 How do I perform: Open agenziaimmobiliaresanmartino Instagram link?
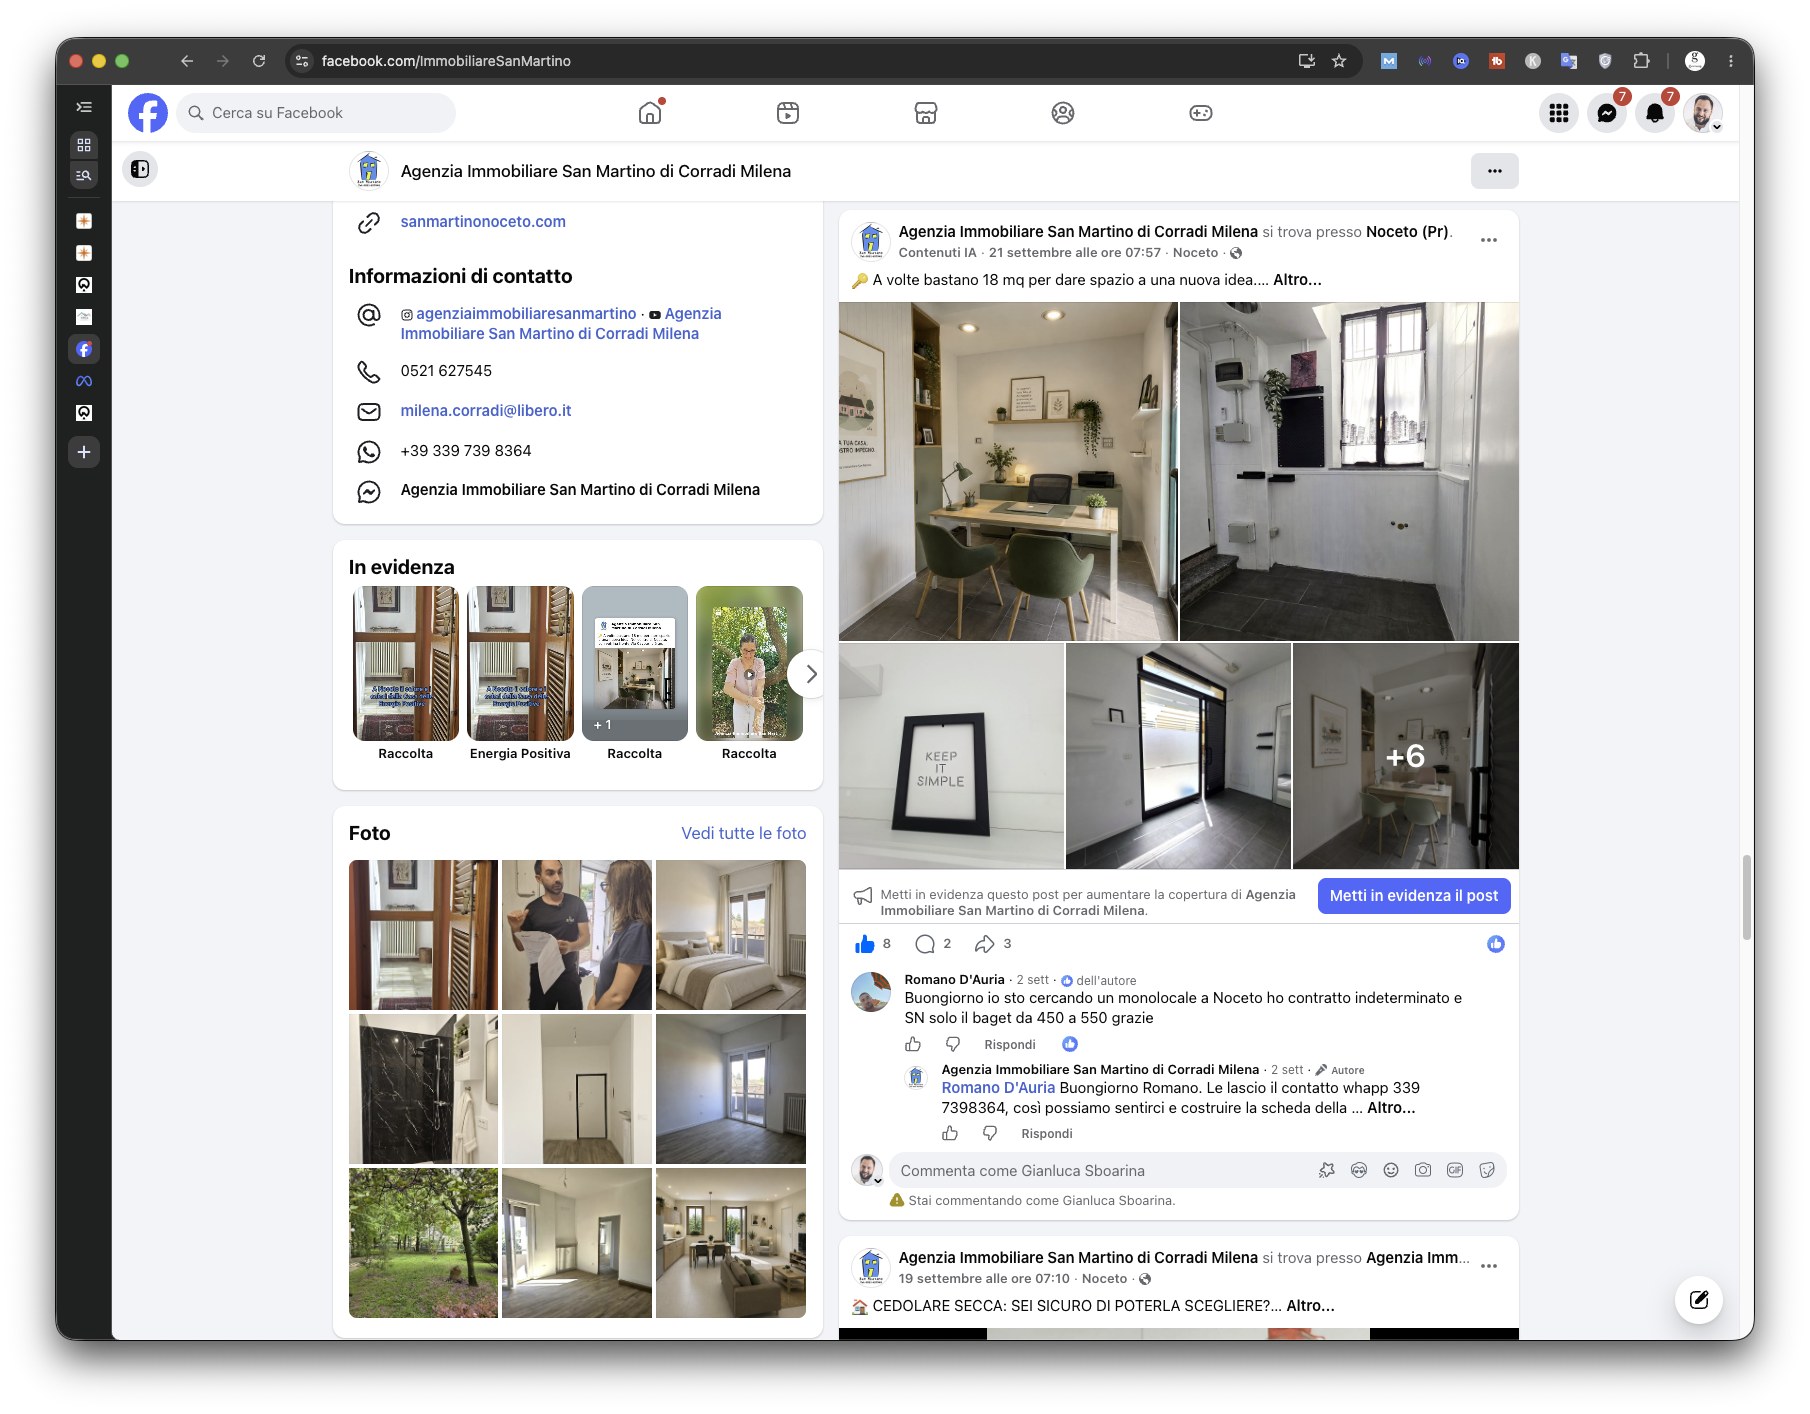point(526,314)
